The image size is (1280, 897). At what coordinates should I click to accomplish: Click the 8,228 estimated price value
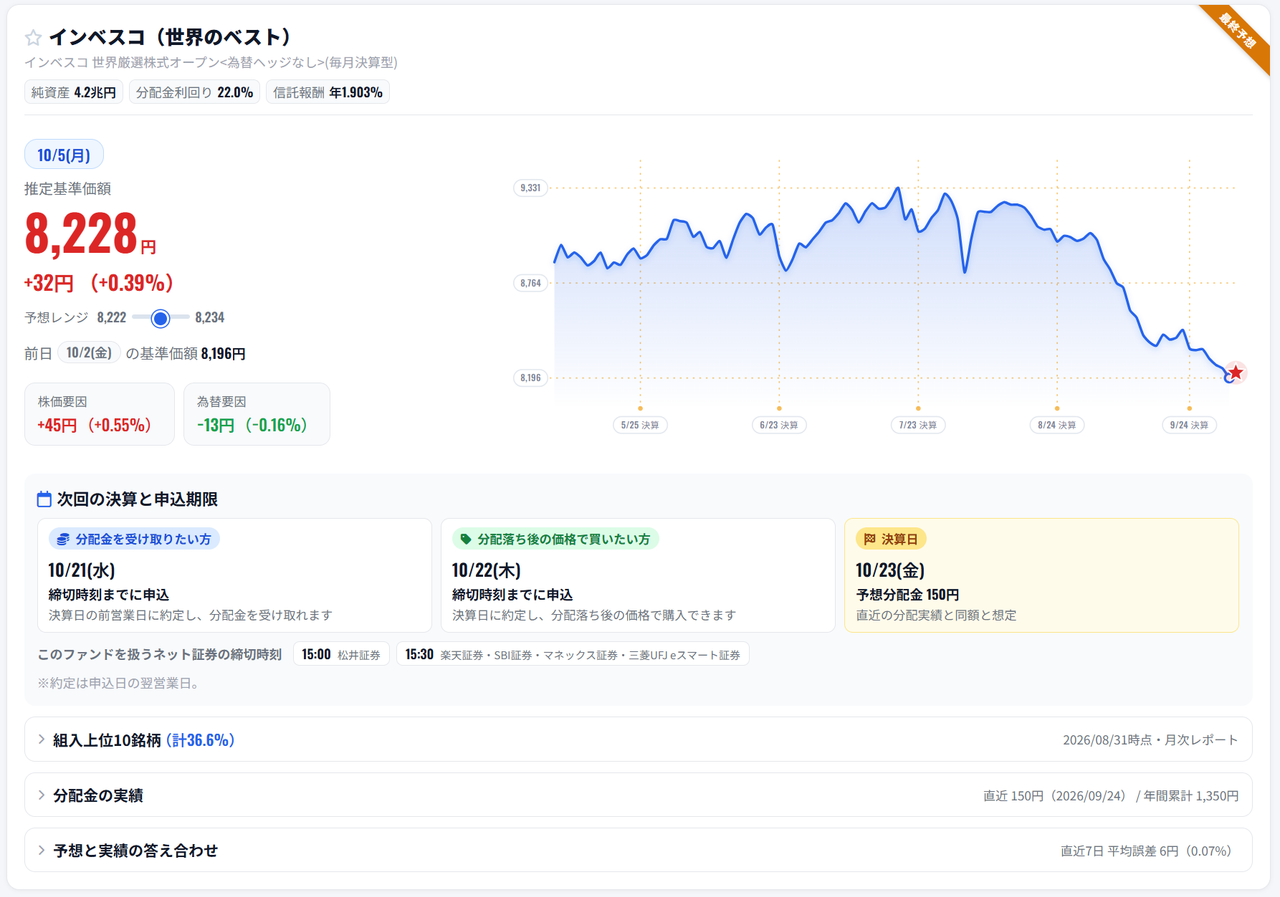tap(81, 234)
